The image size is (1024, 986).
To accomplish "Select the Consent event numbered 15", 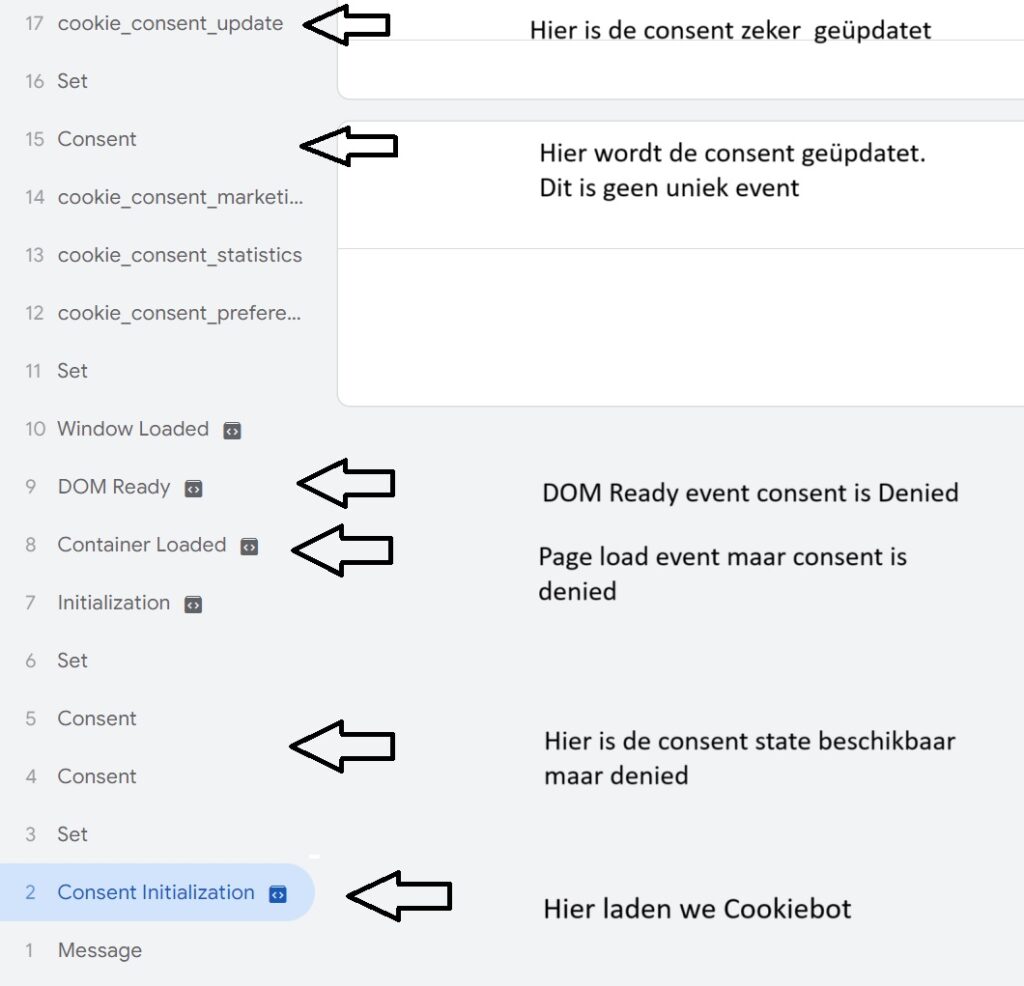I will point(97,139).
